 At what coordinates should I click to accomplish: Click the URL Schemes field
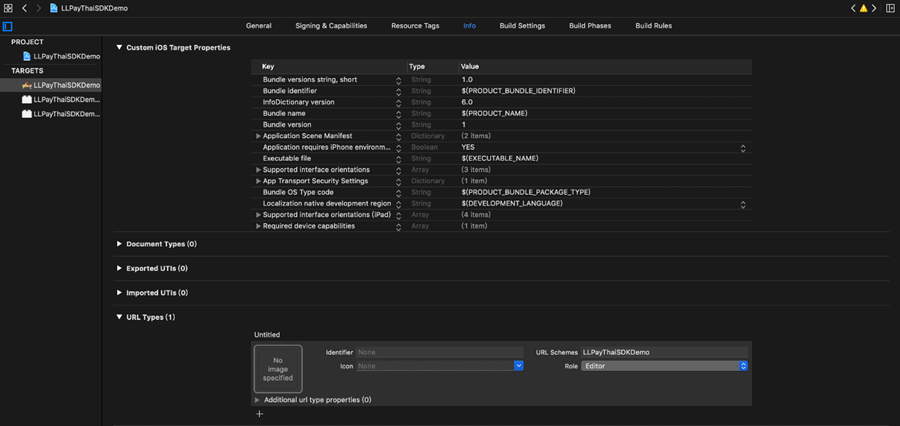tap(664, 353)
